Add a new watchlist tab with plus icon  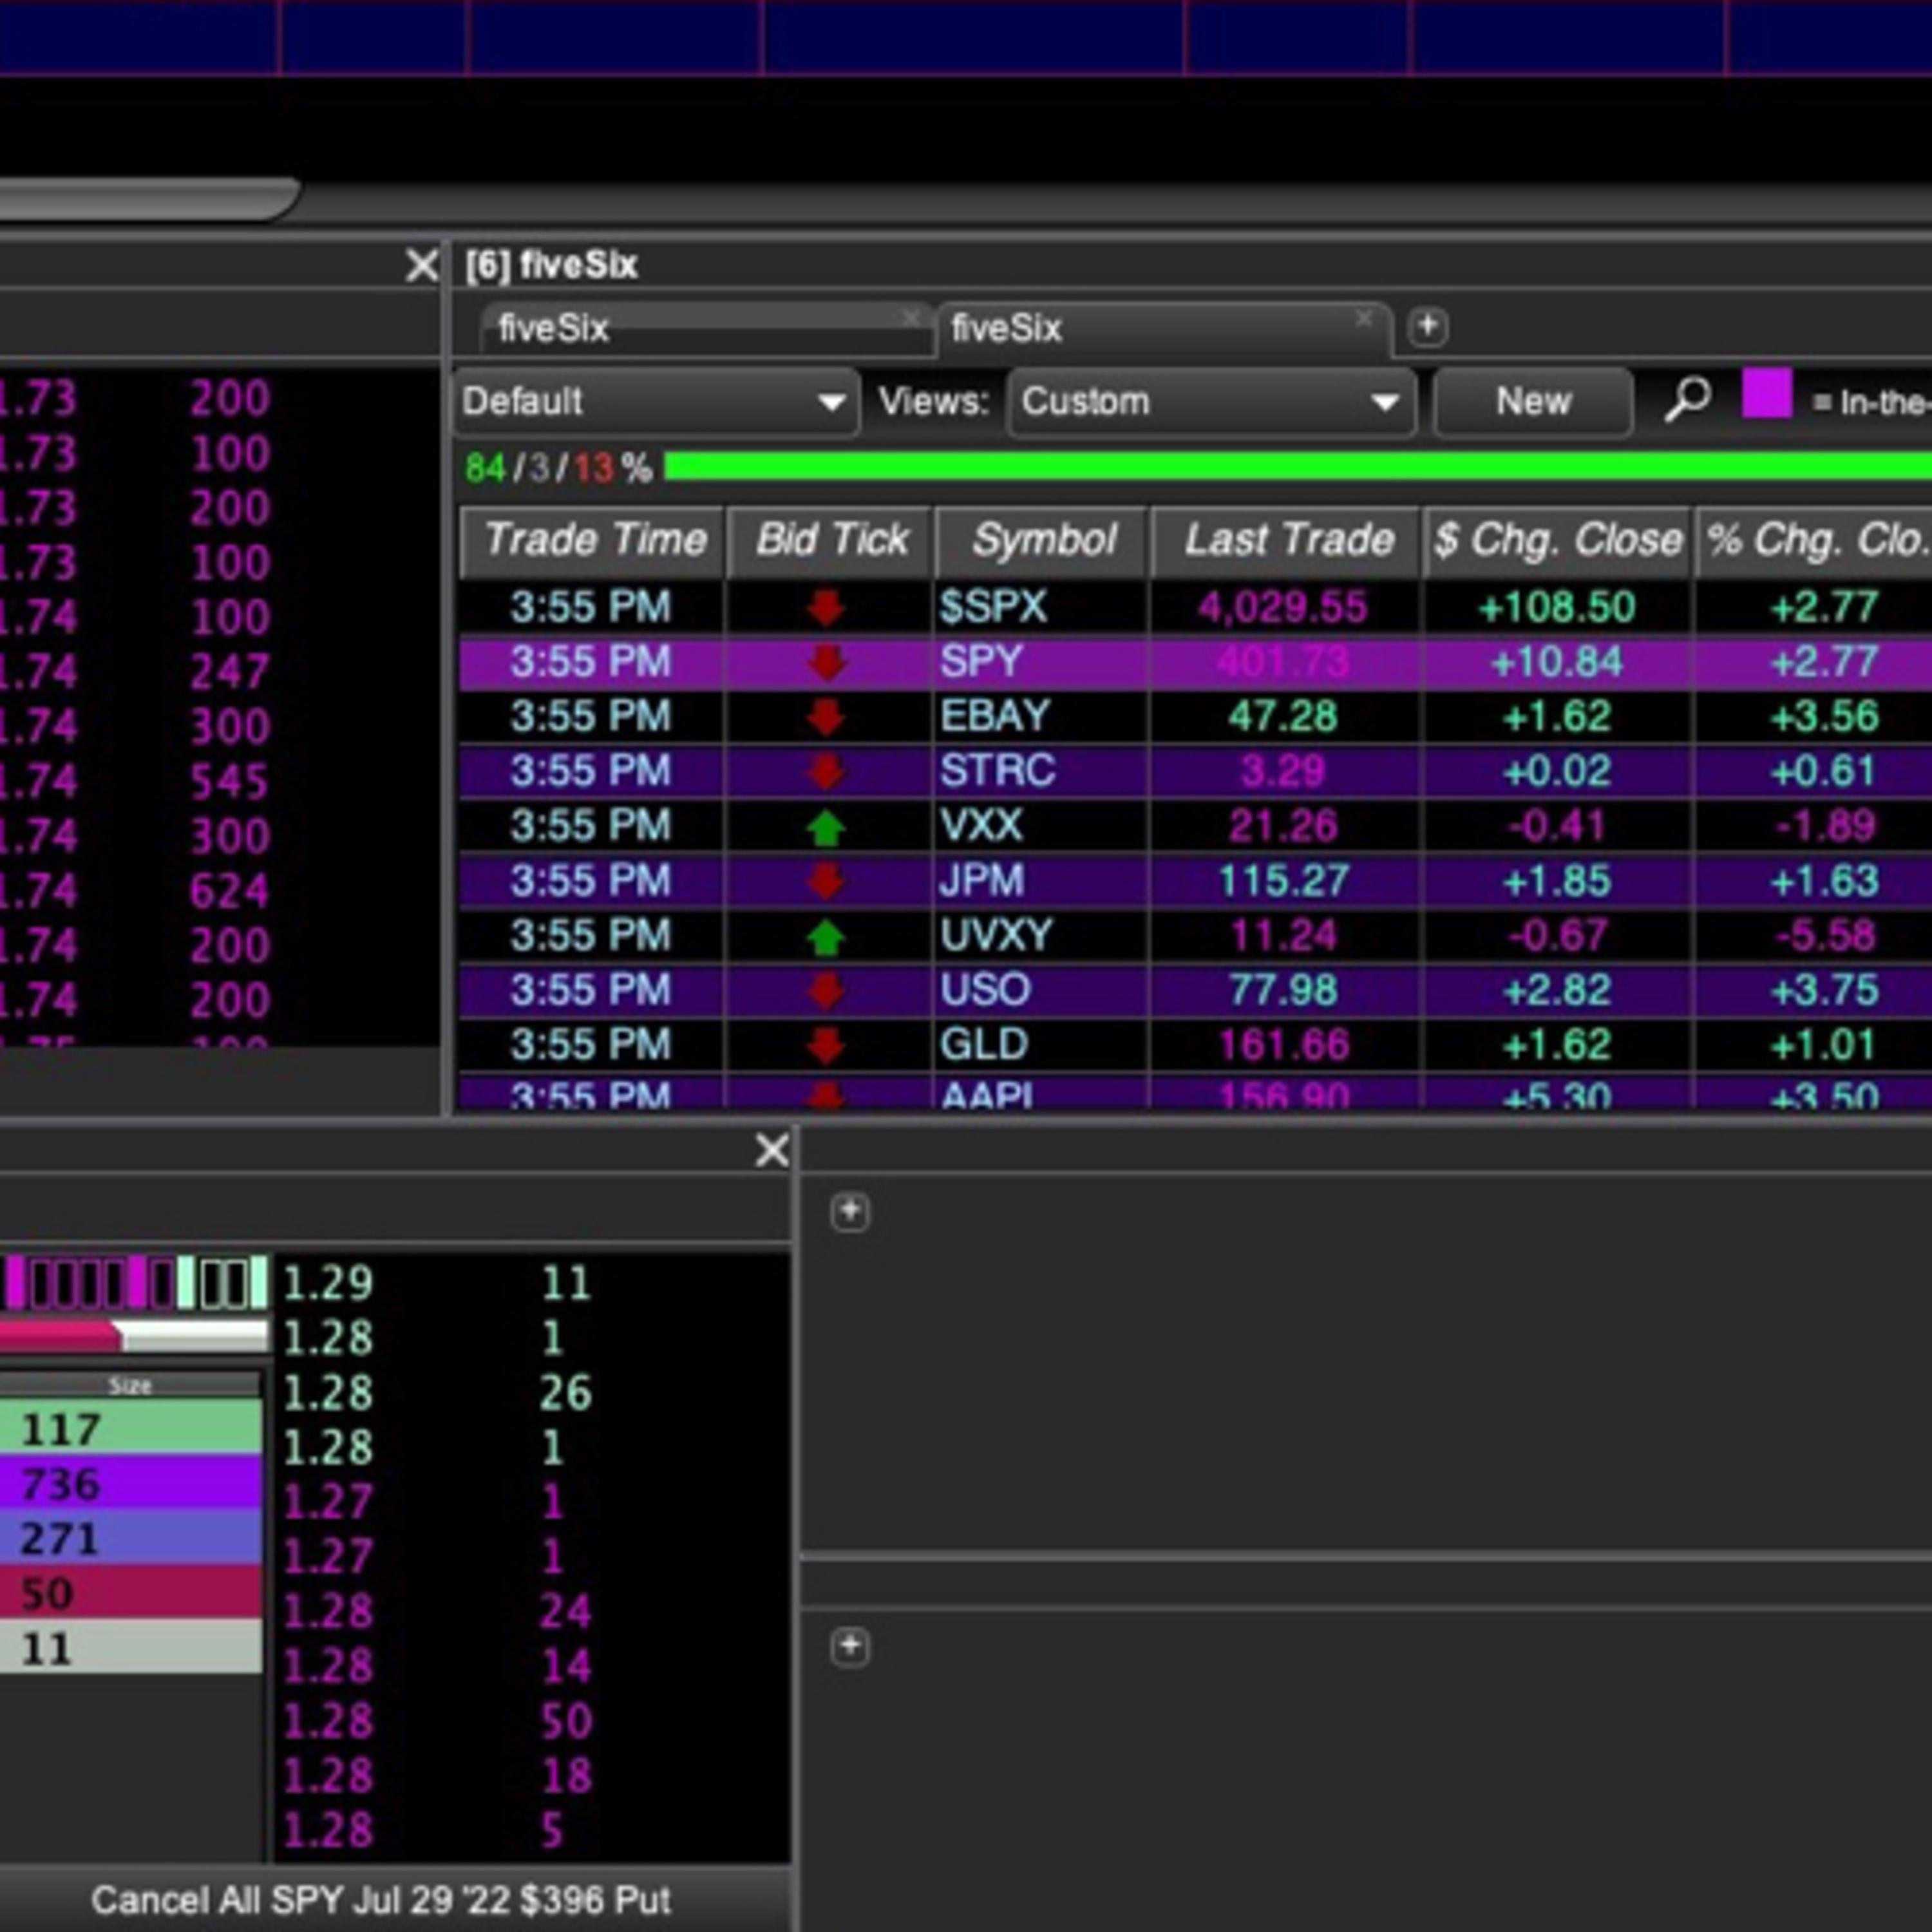point(1427,326)
